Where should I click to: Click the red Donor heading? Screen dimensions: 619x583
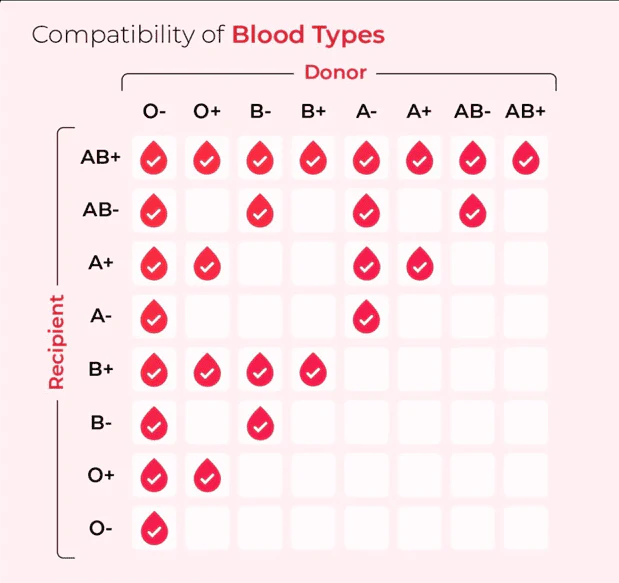pos(335,72)
